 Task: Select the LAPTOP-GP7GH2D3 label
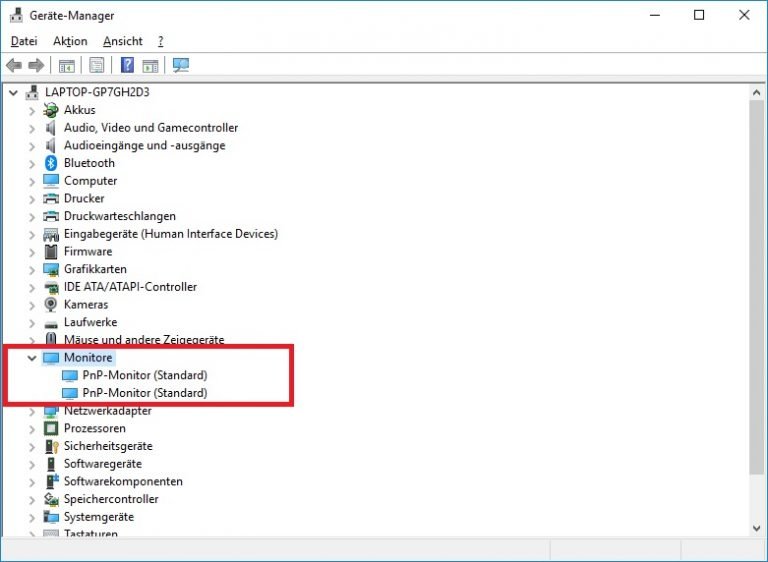(97, 92)
